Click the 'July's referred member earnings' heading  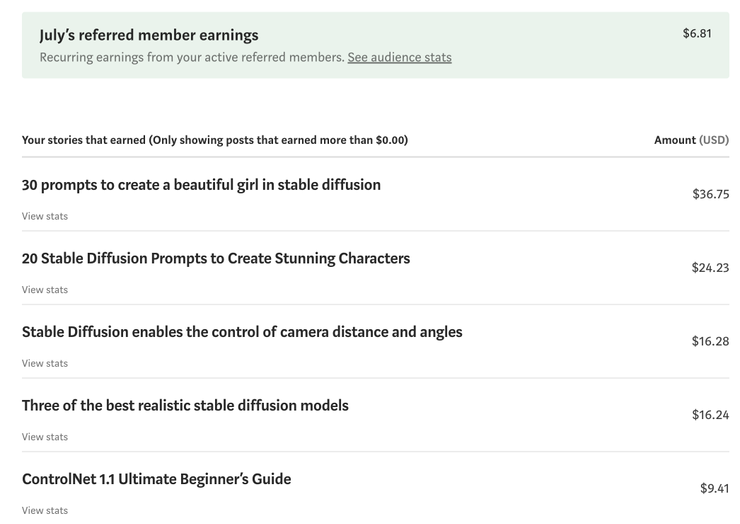pos(149,35)
